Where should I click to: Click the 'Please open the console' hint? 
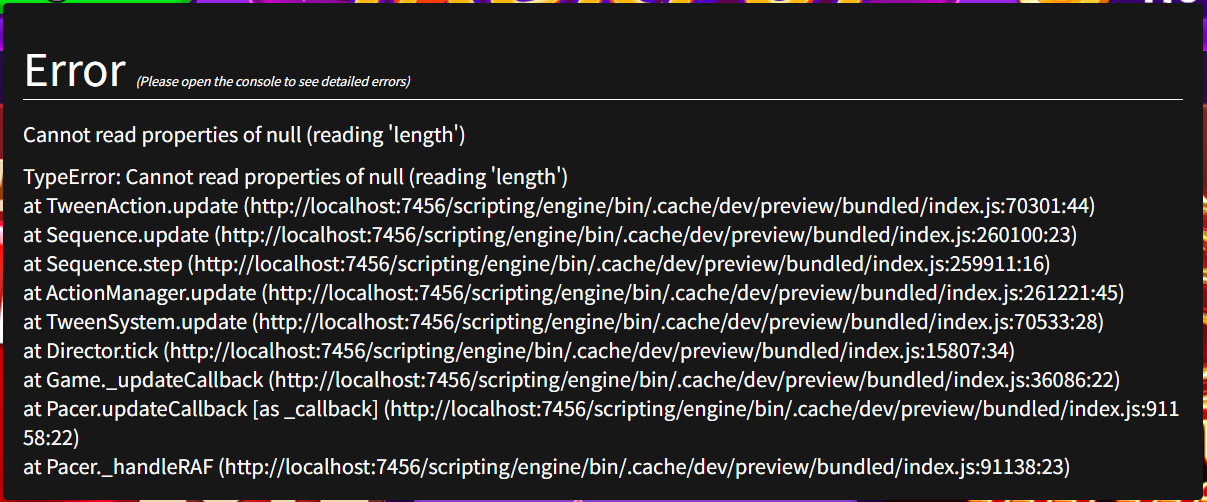pos(273,82)
